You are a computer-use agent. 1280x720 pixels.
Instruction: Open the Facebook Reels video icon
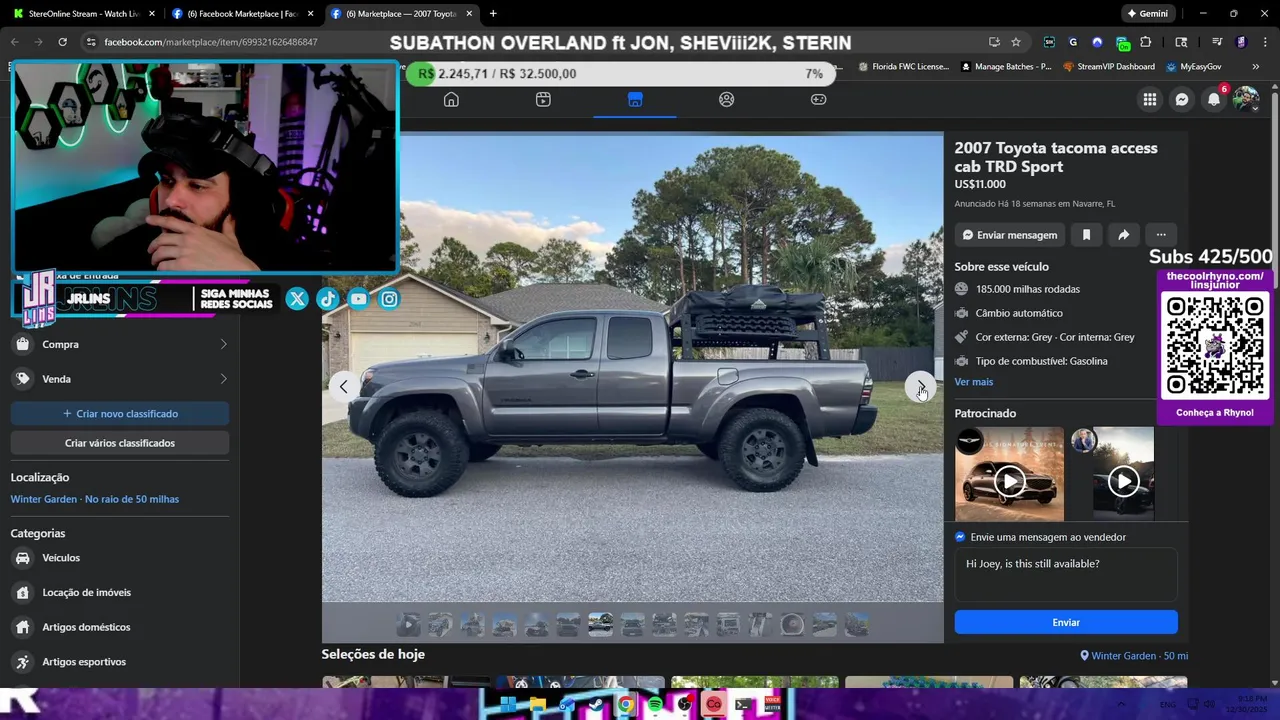point(543,99)
